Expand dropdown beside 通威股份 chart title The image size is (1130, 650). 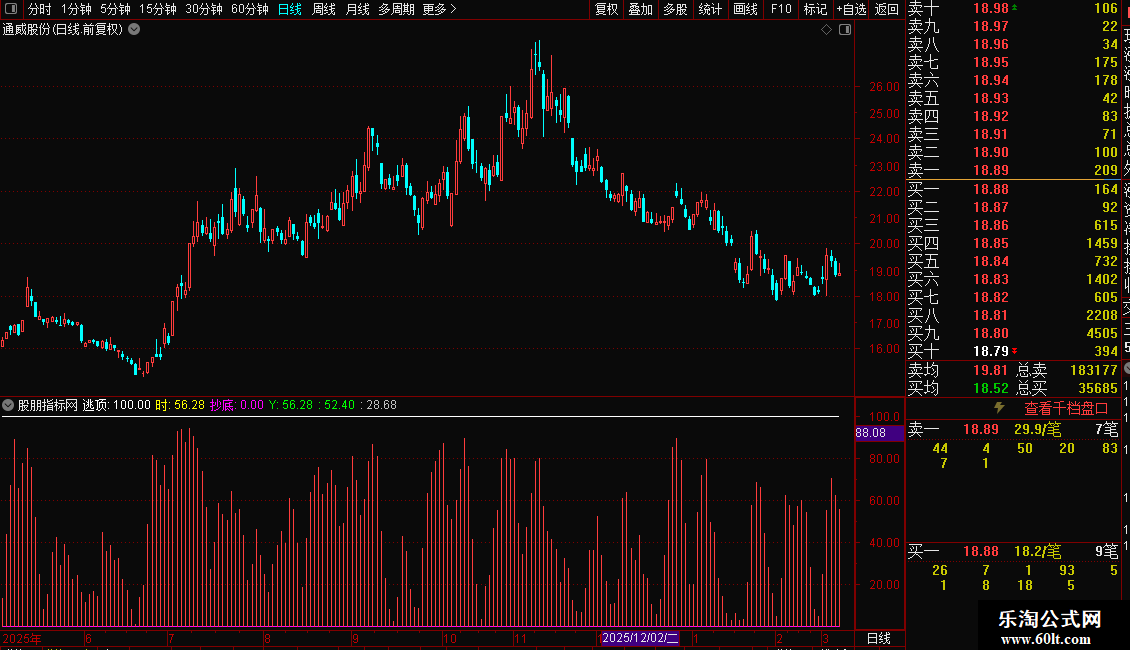tap(134, 29)
